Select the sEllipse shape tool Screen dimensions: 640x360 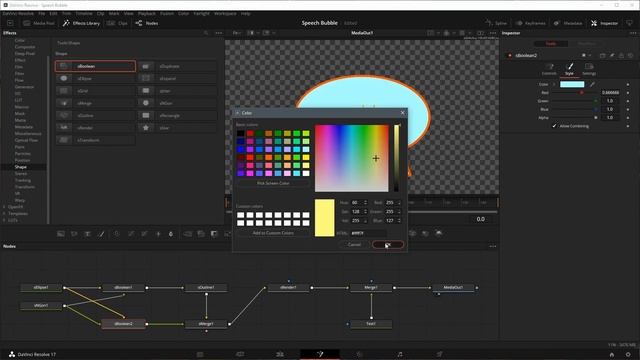(95, 78)
